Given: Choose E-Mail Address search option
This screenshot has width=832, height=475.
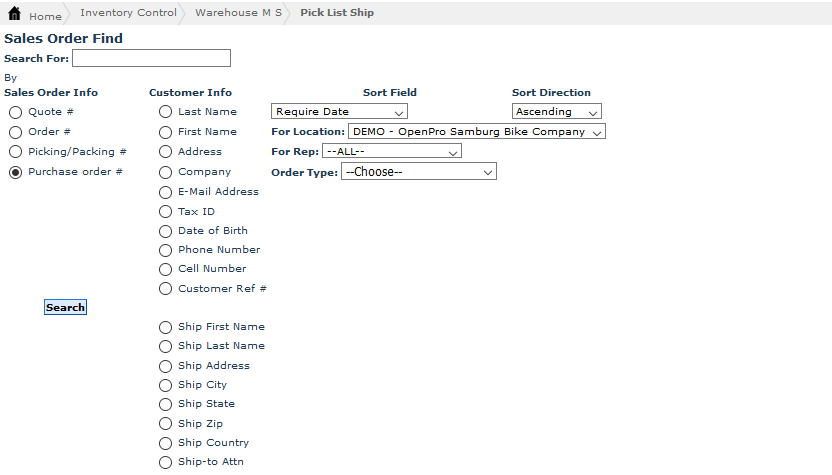Looking at the screenshot, I should pos(166,192).
